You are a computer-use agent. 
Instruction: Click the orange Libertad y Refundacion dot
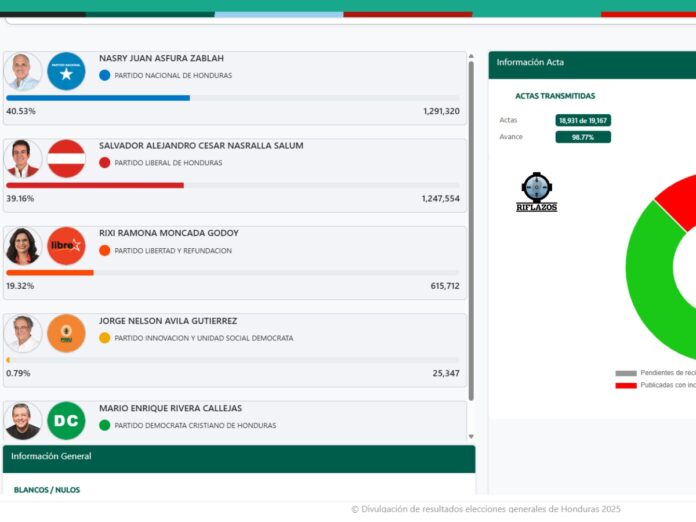point(105,251)
